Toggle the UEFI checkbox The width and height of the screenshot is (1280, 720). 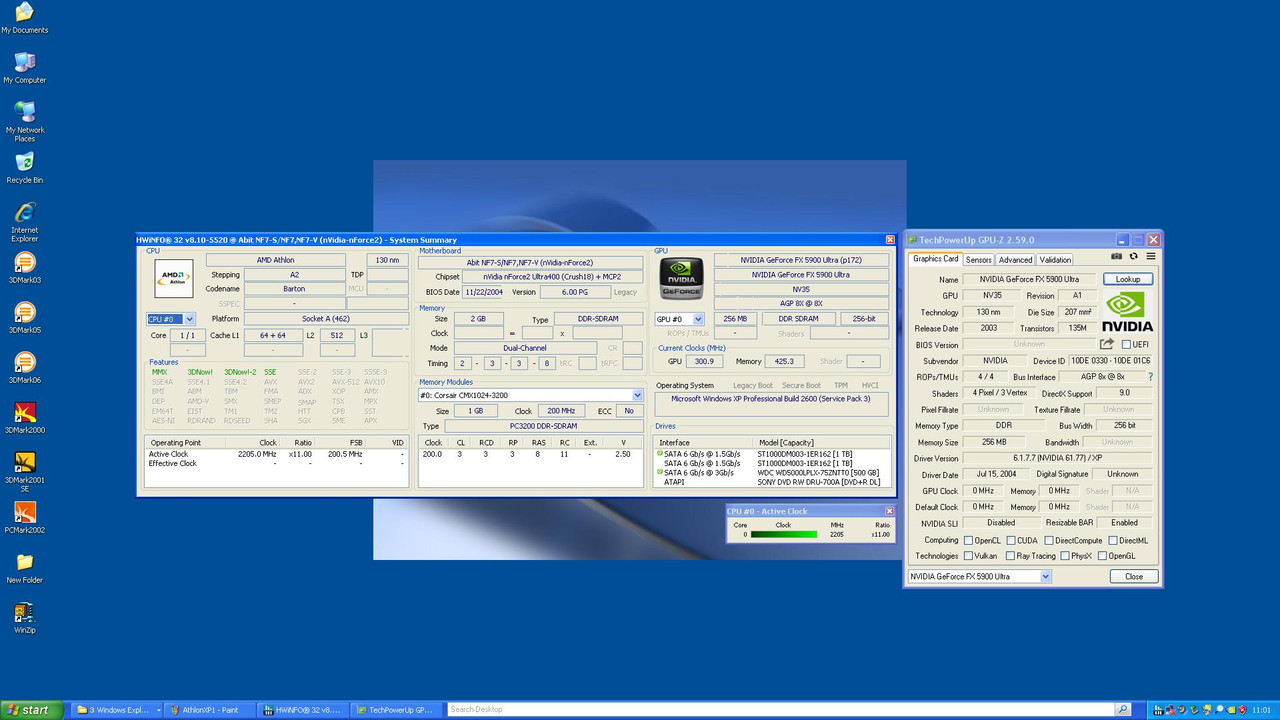1126,344
